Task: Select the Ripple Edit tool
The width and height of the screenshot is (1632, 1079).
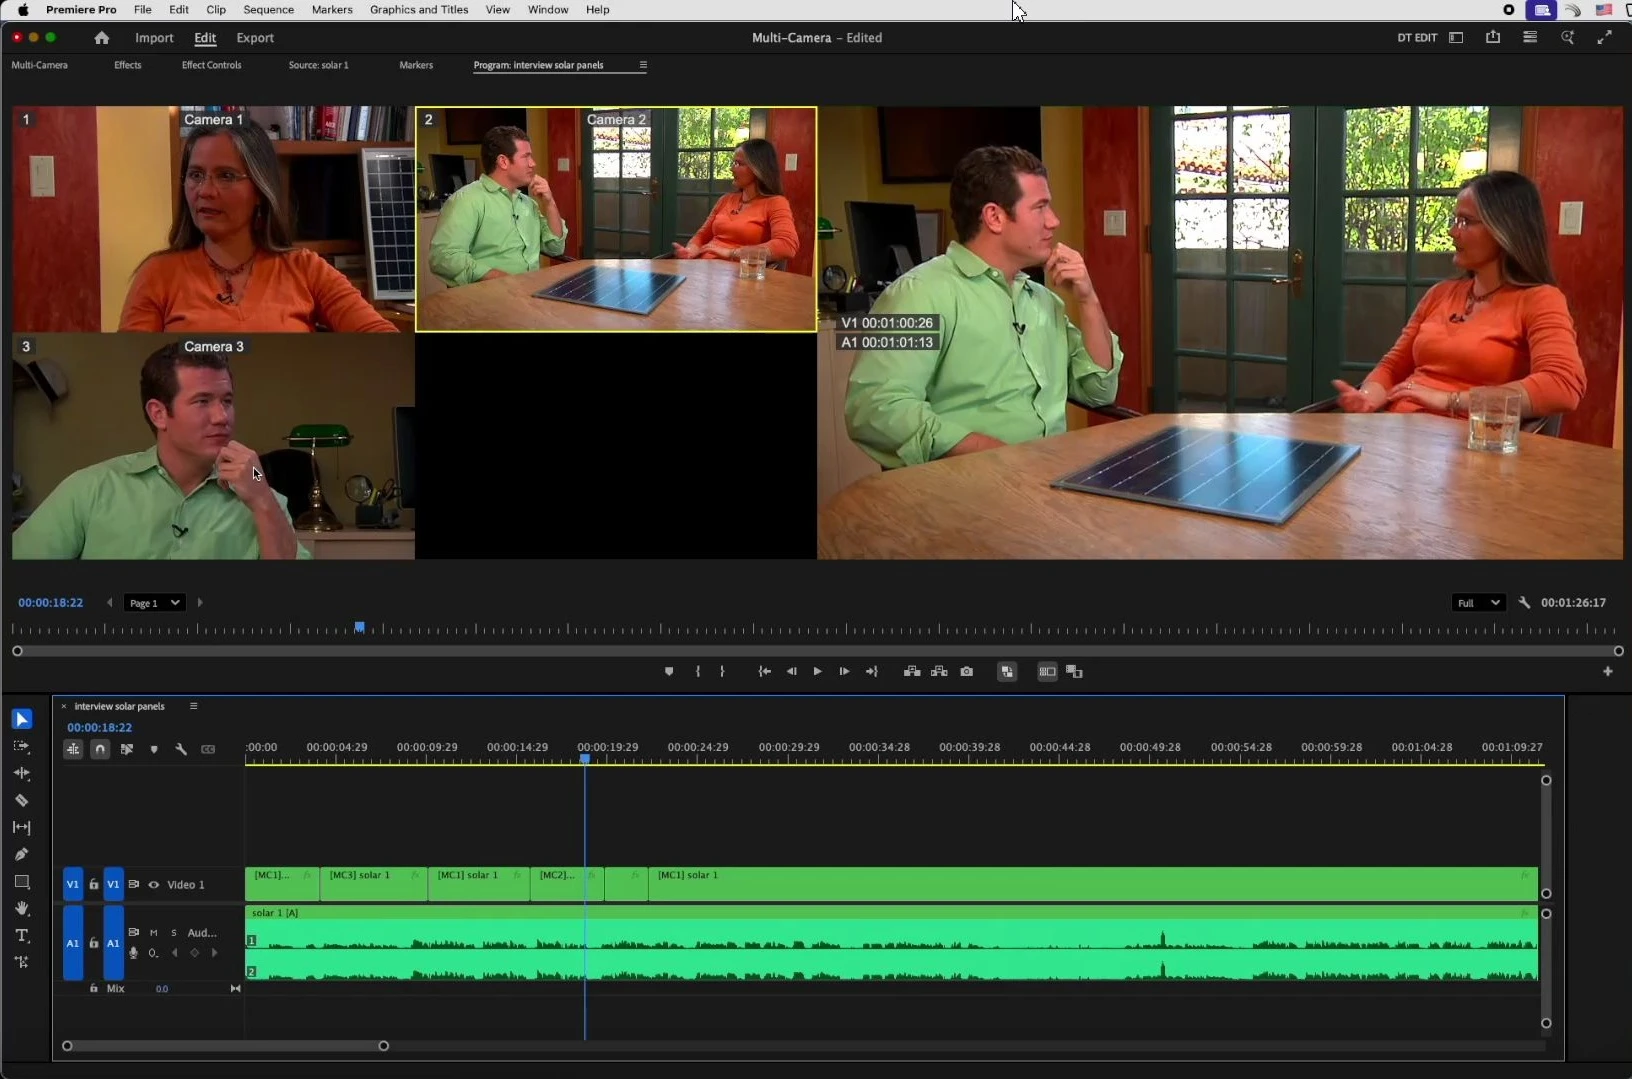Action: [x=21, y=774]
